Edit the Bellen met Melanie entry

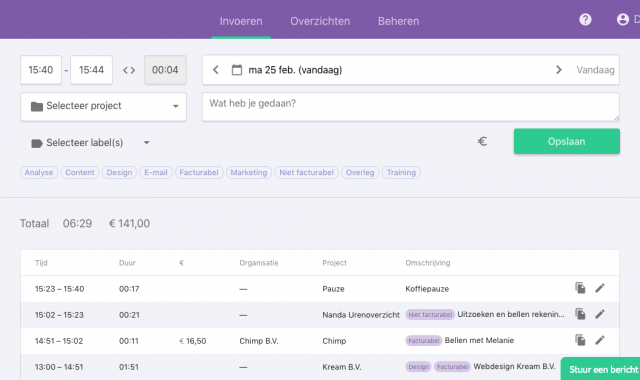click(600, 340)
